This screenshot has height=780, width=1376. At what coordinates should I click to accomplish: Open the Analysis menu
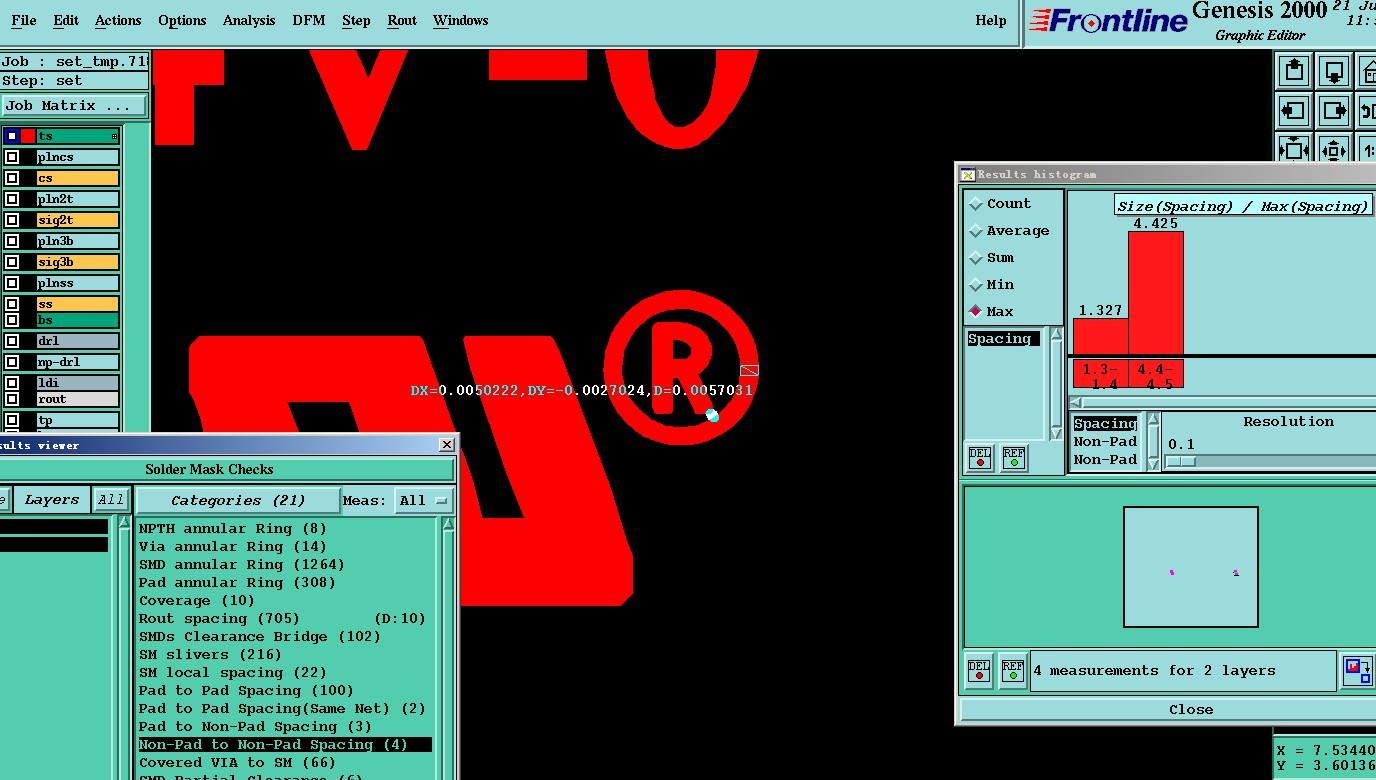click(249, 20)
